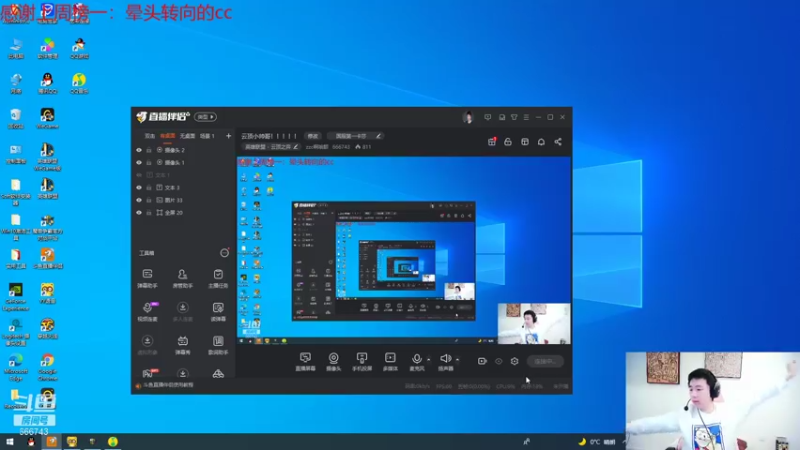Hide the 摄像头 1 source

[x=139, y=162]
